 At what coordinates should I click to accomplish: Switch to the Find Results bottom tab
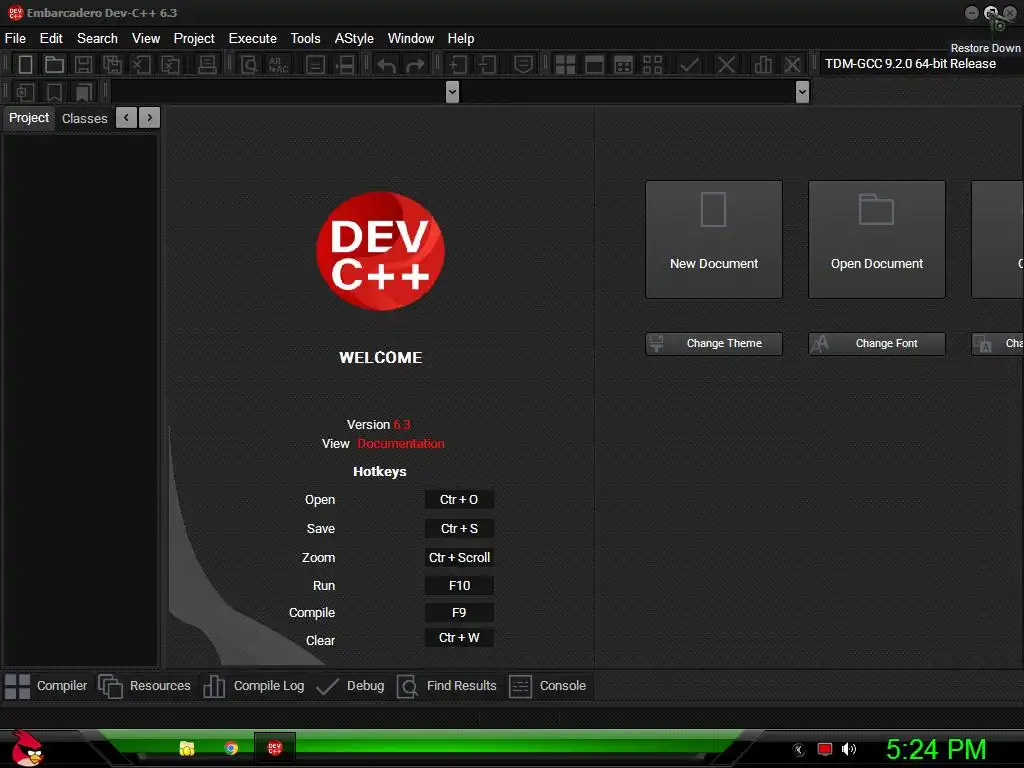[x=447, y=686]
